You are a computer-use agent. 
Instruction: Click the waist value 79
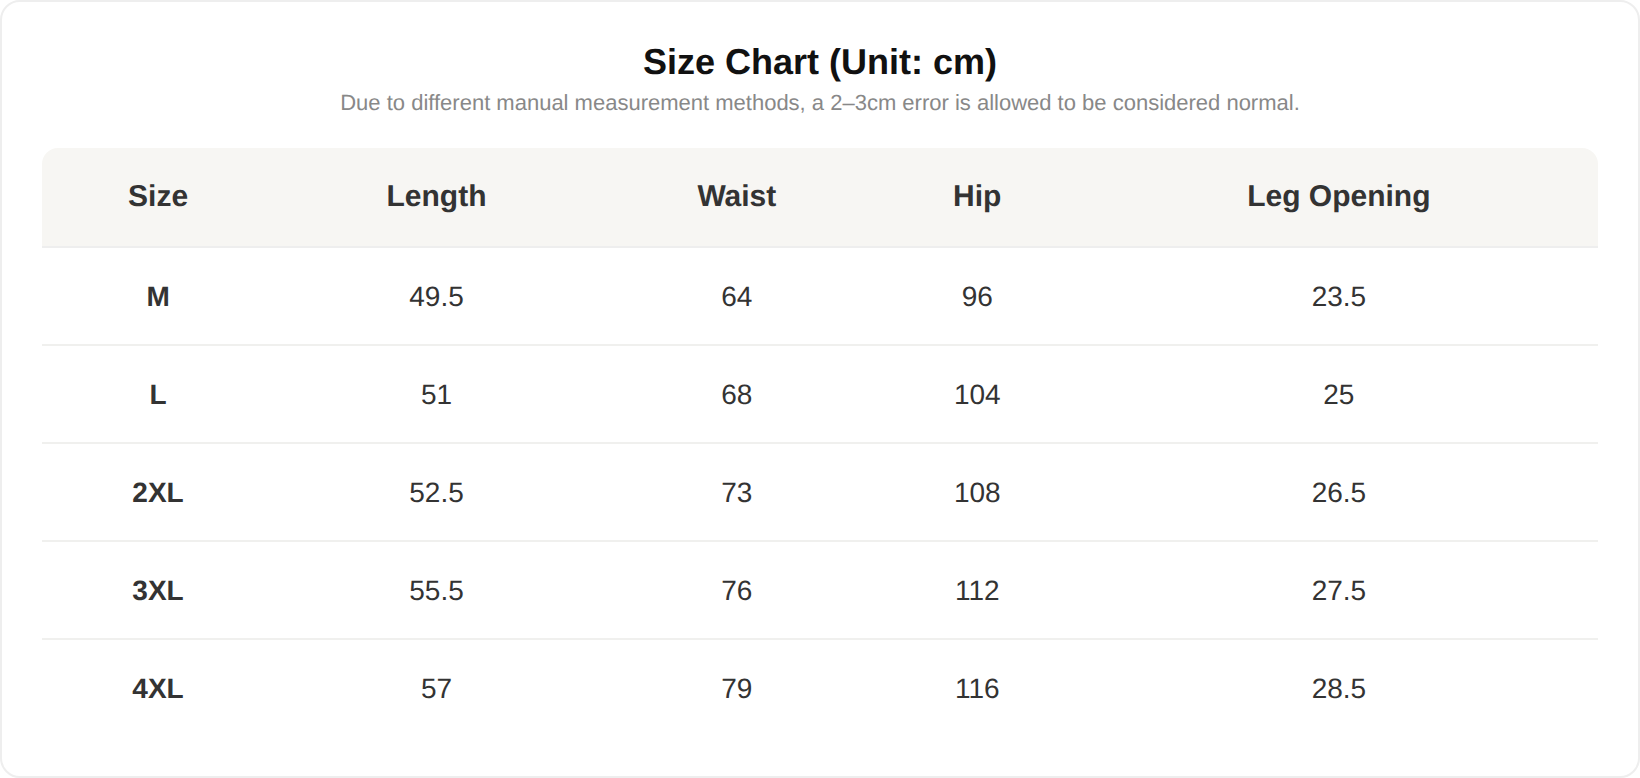737,689
